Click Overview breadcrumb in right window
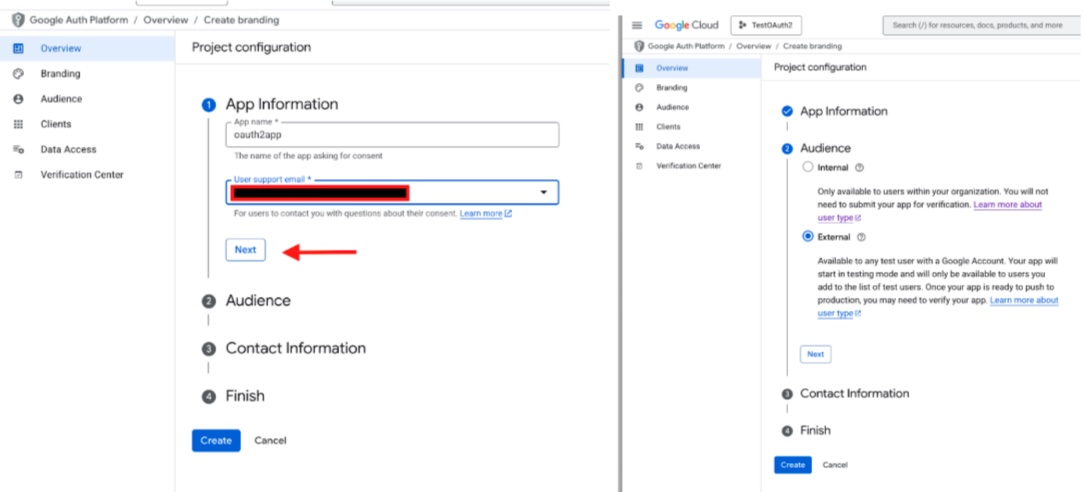Viewport: 1085px width, 492px height. pyautogui.click(x=754, y=46)
